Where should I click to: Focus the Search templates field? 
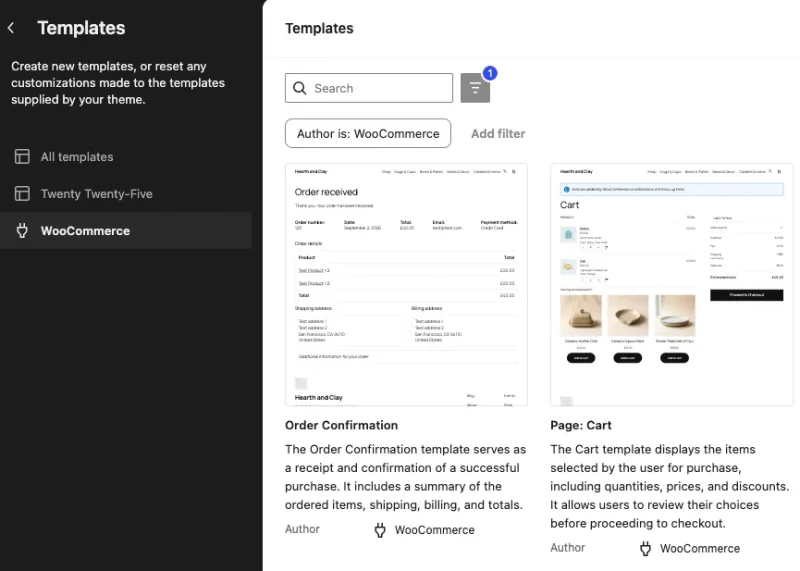[369, 88]
